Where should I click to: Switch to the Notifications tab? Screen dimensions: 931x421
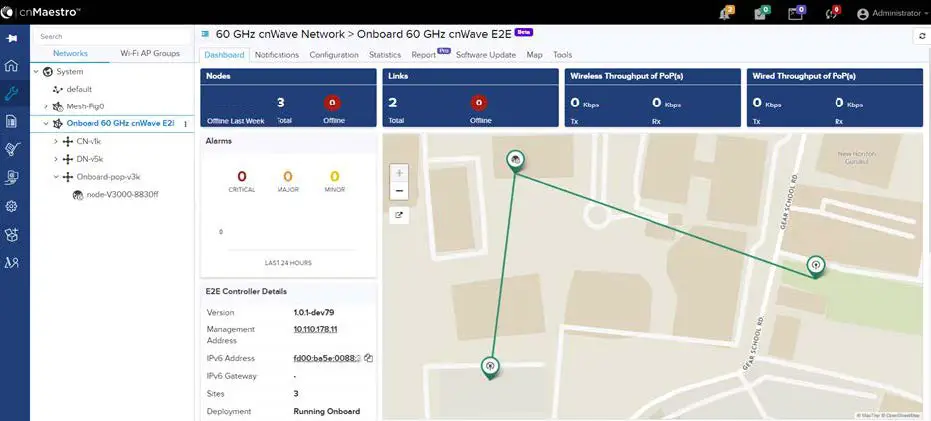277,55
